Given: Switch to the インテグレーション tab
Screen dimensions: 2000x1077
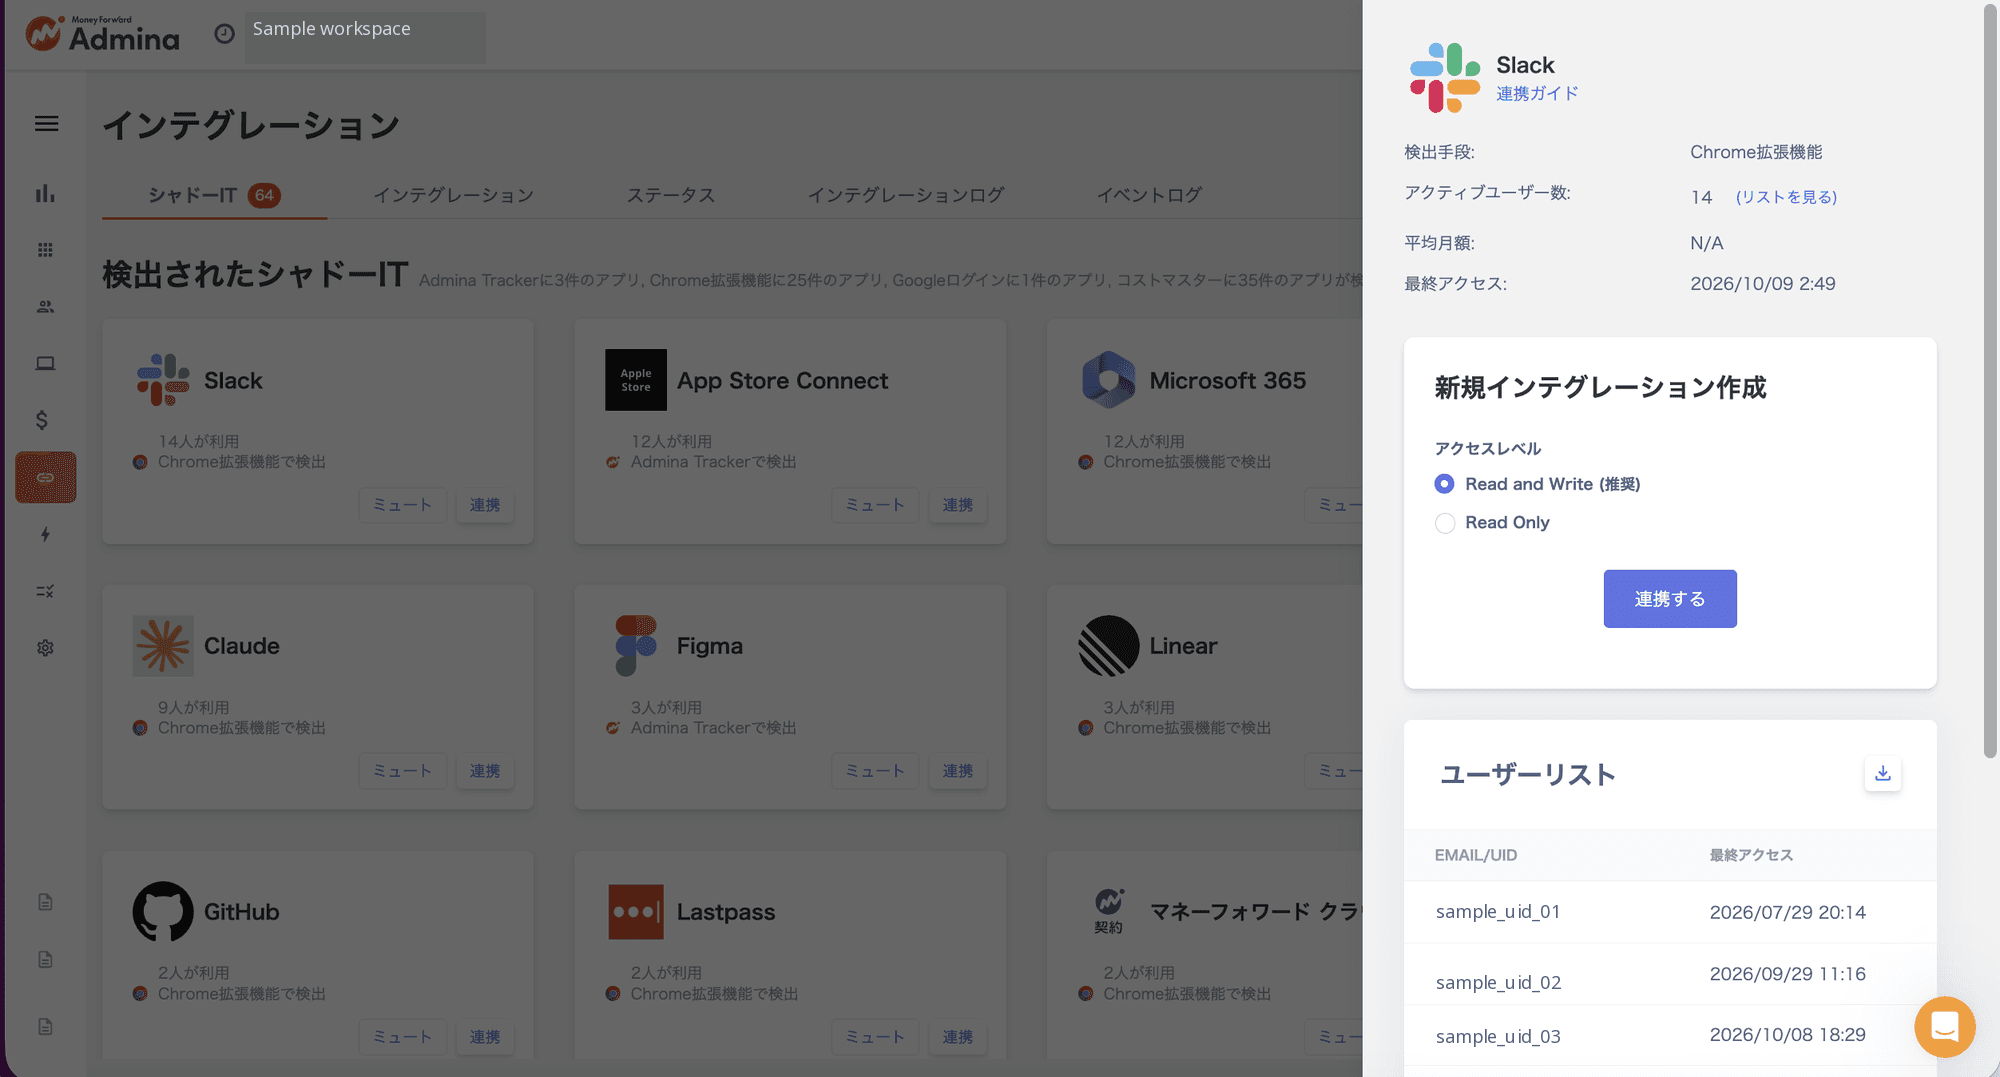Looking at the screenshot, I should coord(453,195).
